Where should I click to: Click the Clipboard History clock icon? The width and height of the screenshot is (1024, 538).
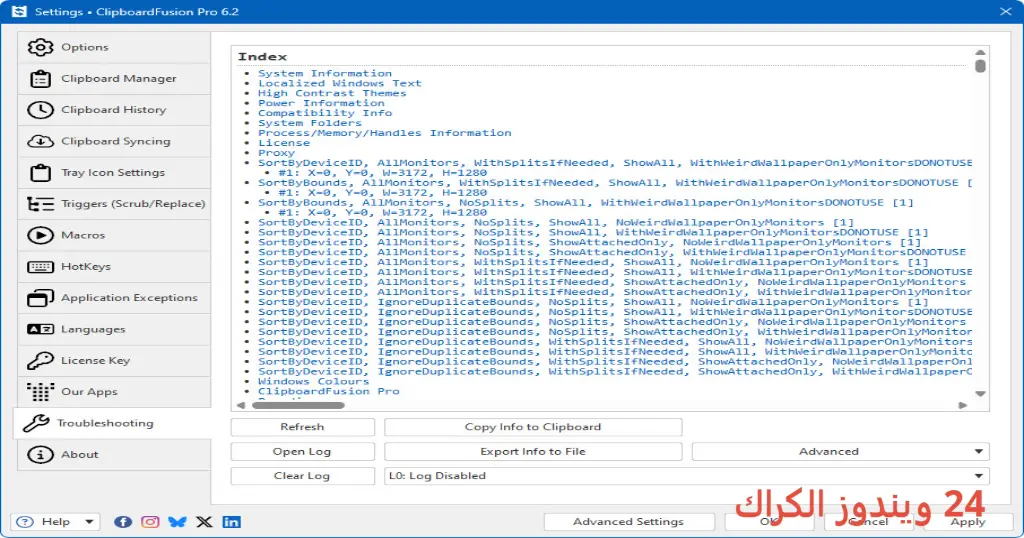(40, 110)
